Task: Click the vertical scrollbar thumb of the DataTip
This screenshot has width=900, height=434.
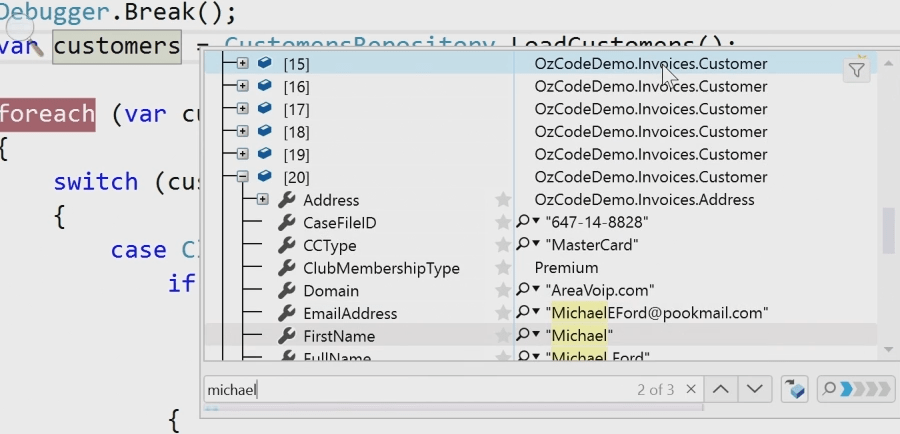Action: 887,230
